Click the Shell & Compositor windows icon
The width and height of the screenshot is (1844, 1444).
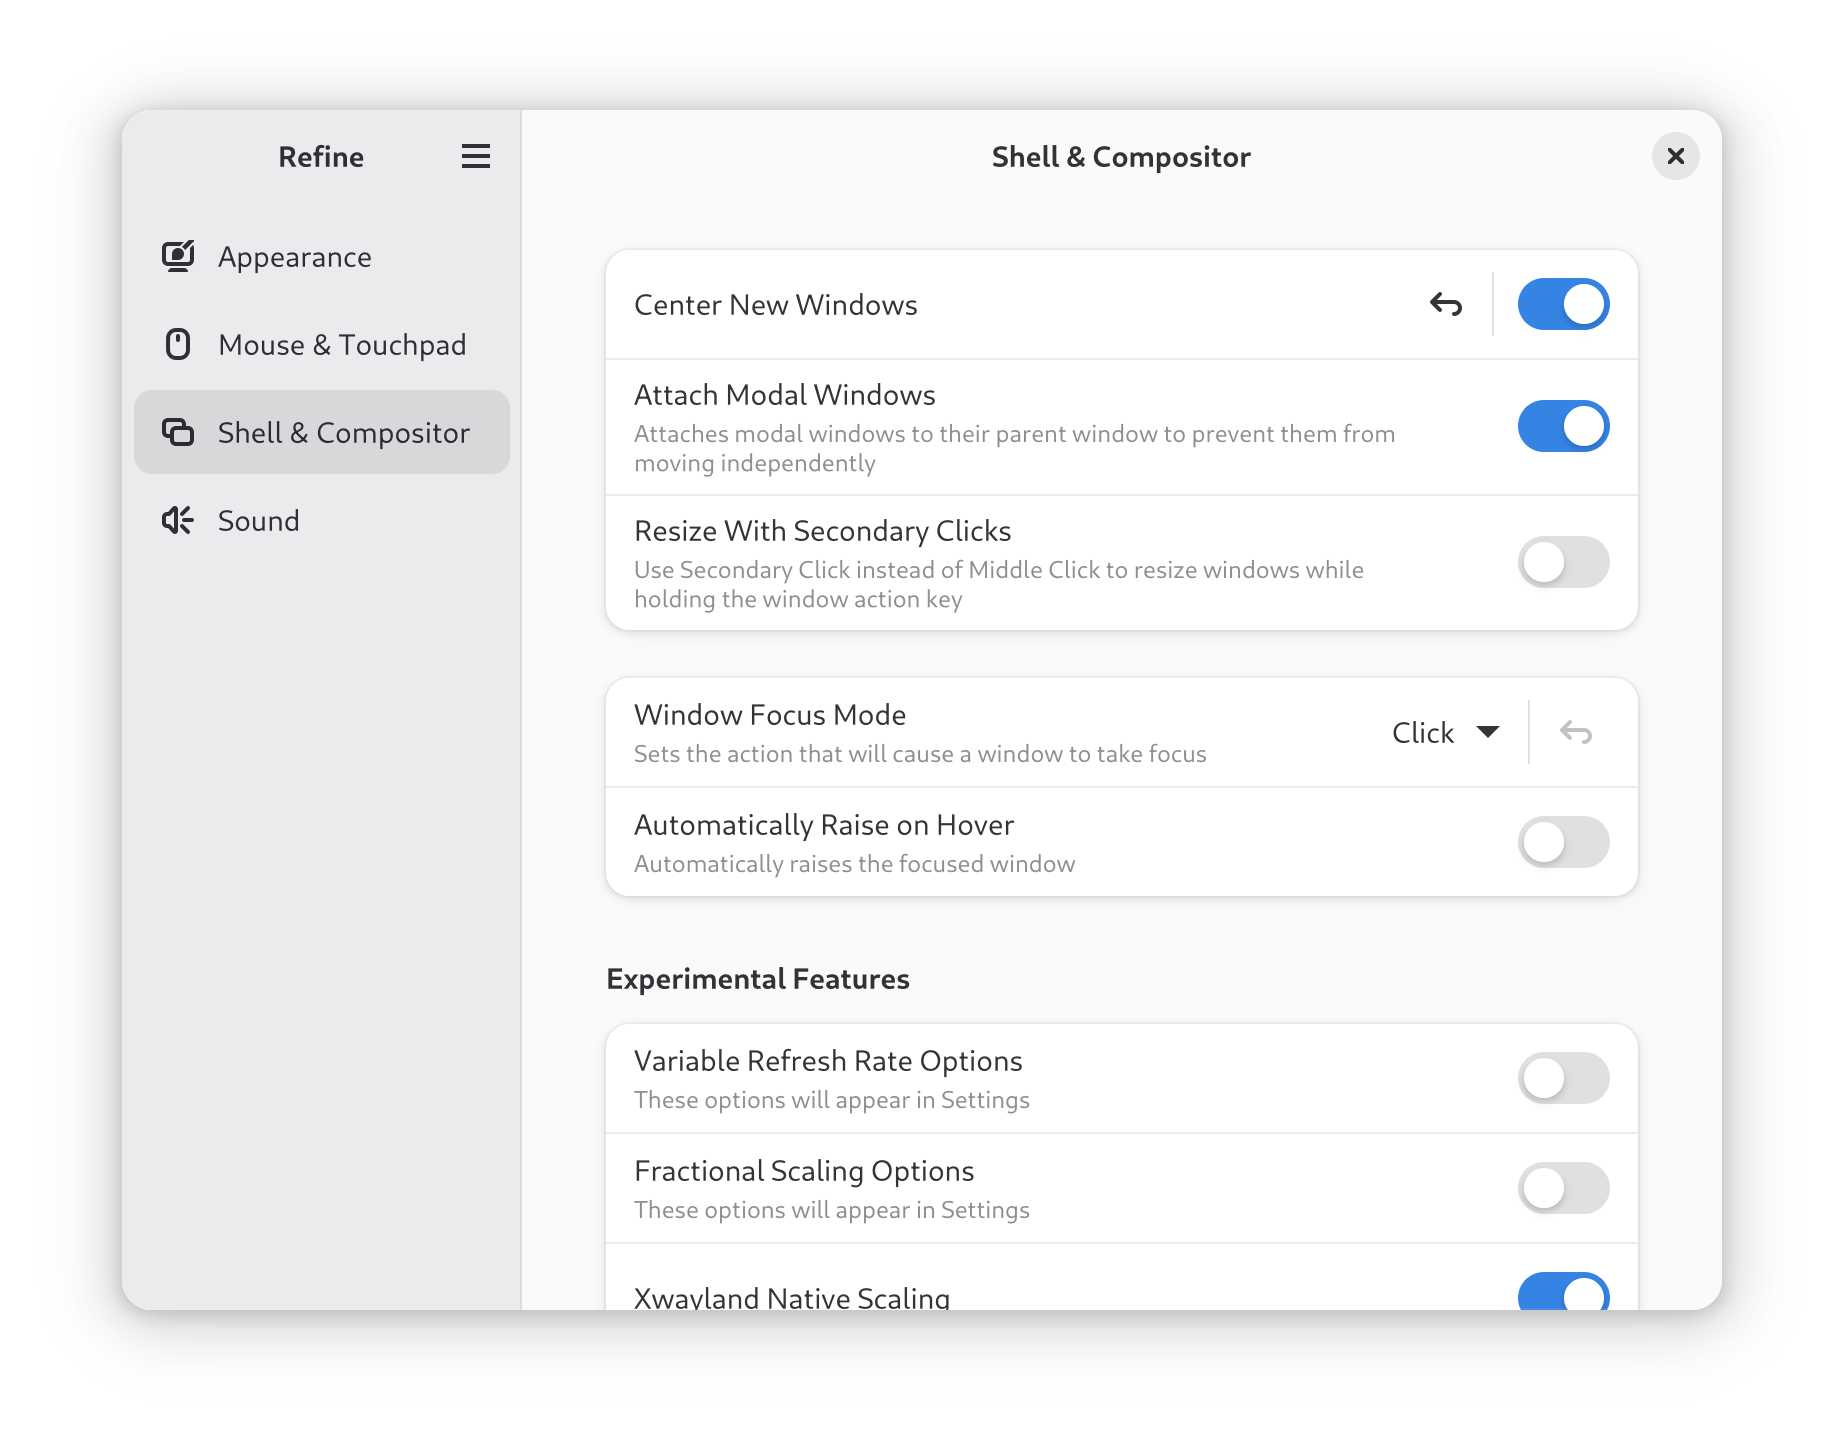178,432
